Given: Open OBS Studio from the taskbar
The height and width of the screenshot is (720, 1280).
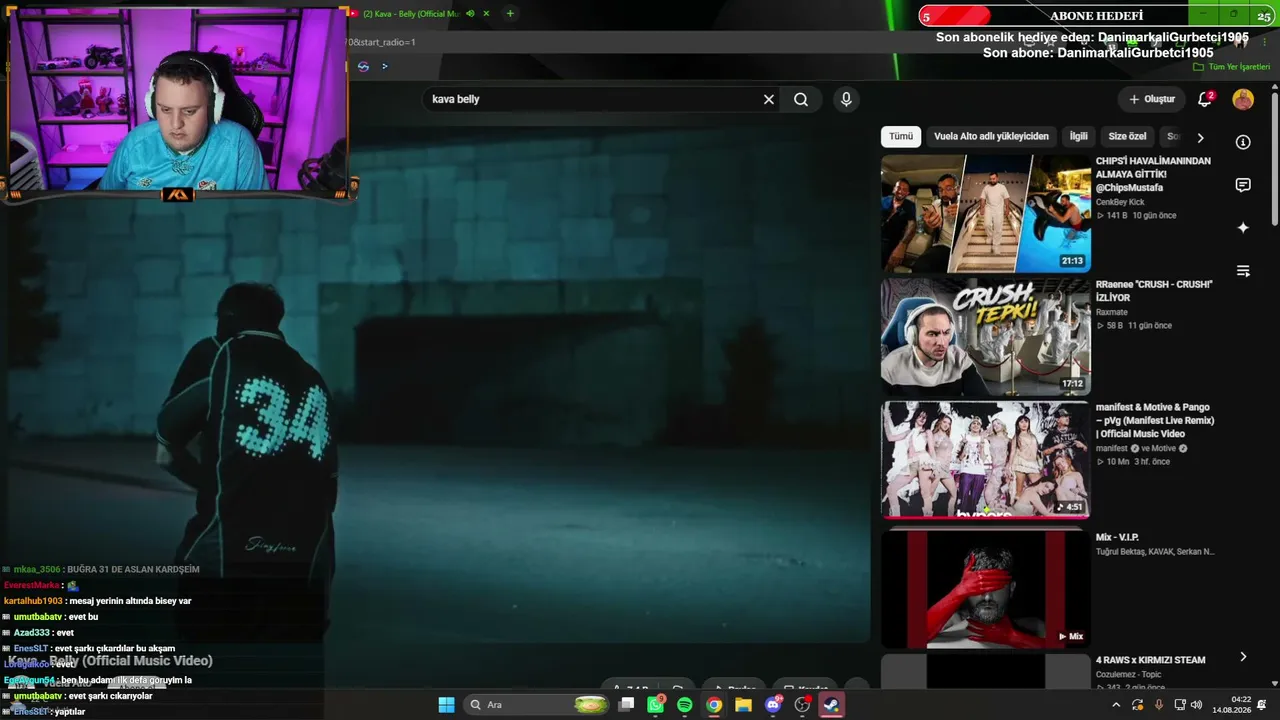Looking at the screenshot, I should (802, 705).
